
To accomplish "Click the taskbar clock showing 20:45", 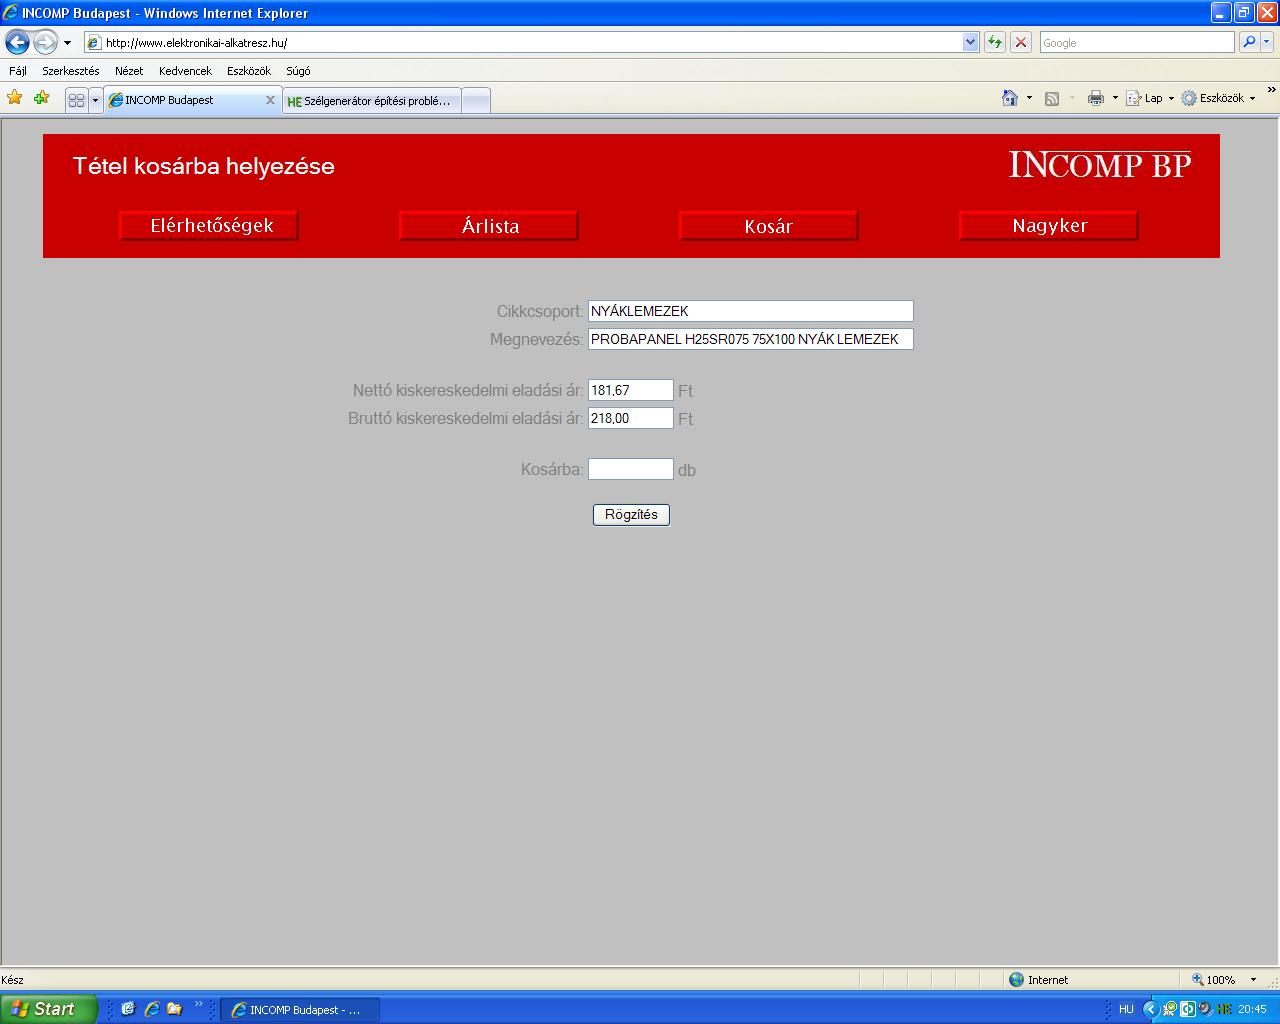I will 1253,1010.
